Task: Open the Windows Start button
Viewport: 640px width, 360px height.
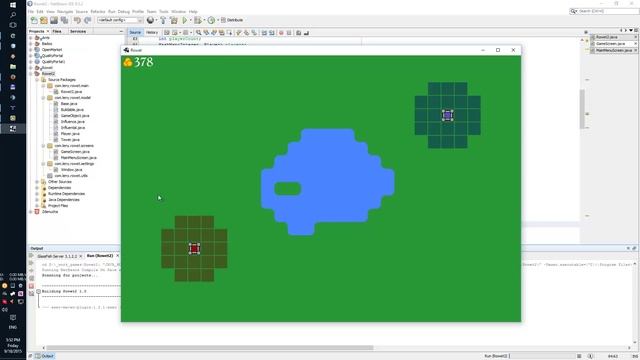Action: tap(13, 5)
